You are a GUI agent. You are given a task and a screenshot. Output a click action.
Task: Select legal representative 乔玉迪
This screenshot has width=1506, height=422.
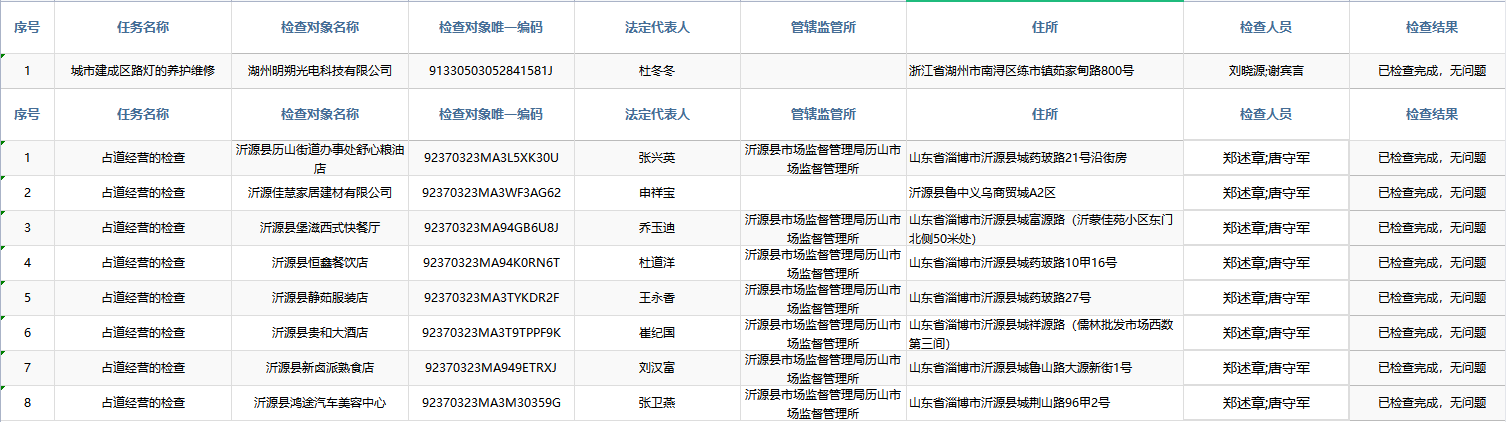click(x=657, y=228)
